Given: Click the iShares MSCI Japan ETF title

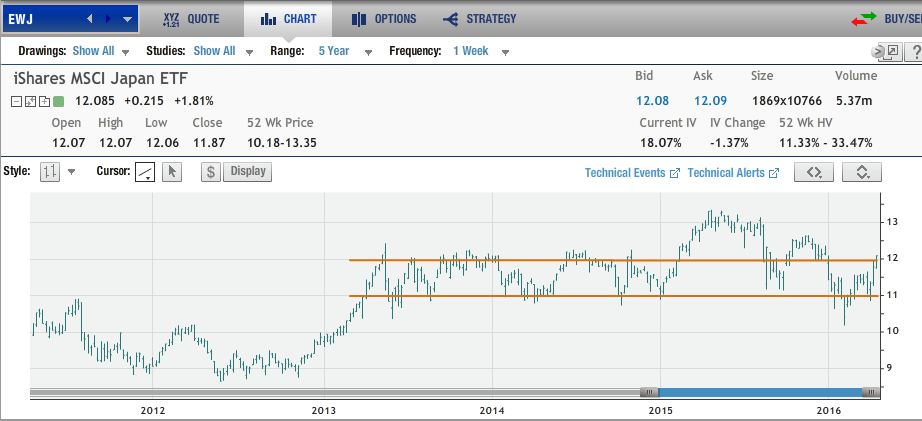Looking at the screenshot, I should click(101, 78).
